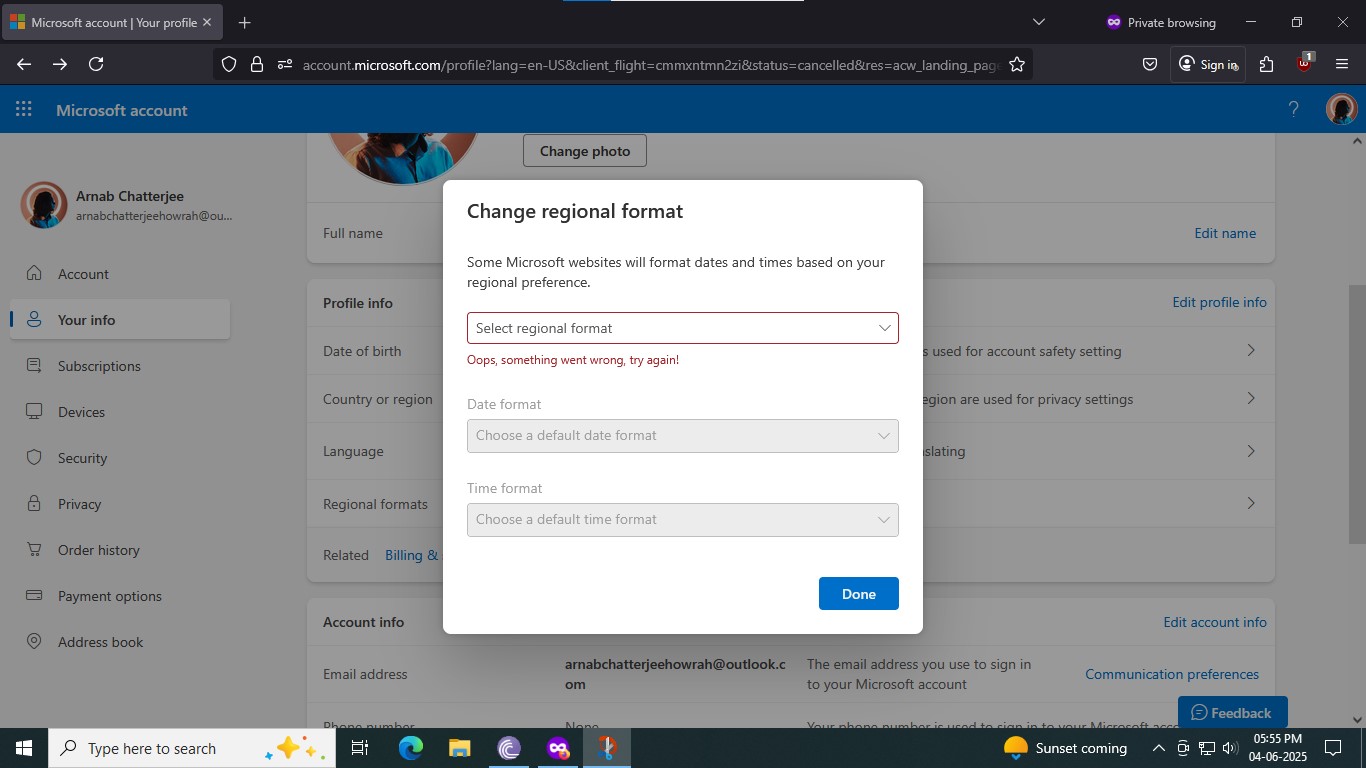Open the Address book

click(101, 642)
